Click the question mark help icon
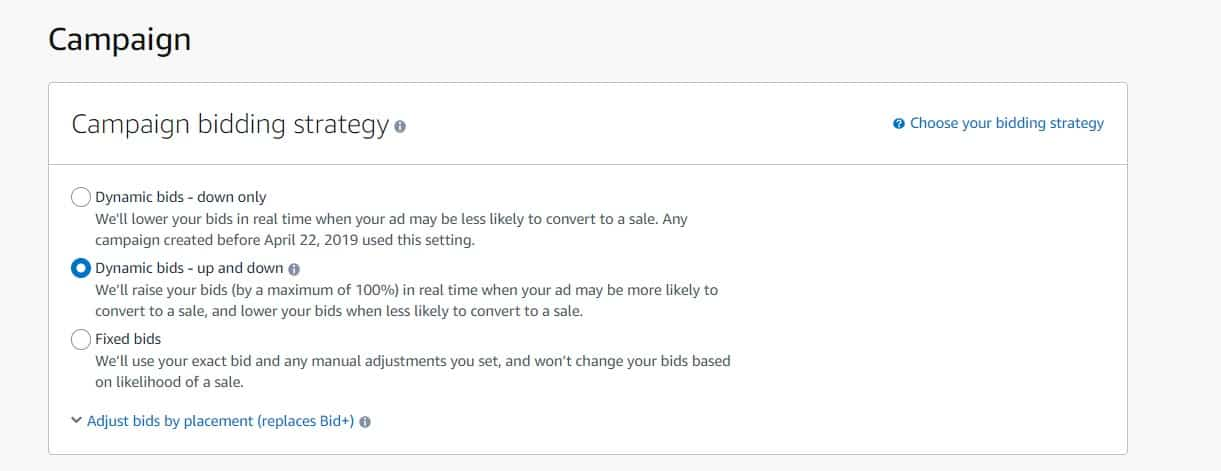This screenshot has height=471, width=1221. [x=899, y=124]
